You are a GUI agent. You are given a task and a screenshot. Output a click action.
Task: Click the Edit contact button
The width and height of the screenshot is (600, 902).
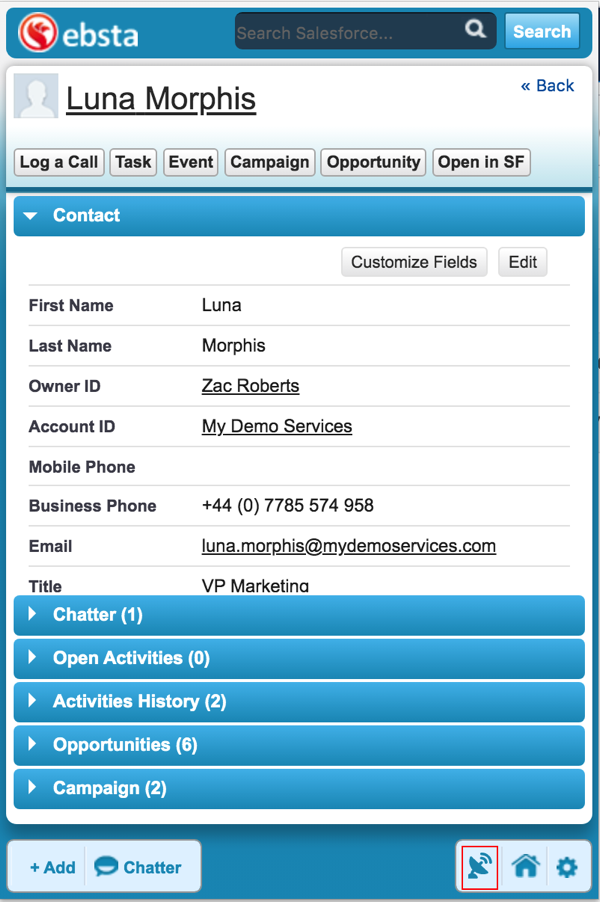click(x=522, y=262)
